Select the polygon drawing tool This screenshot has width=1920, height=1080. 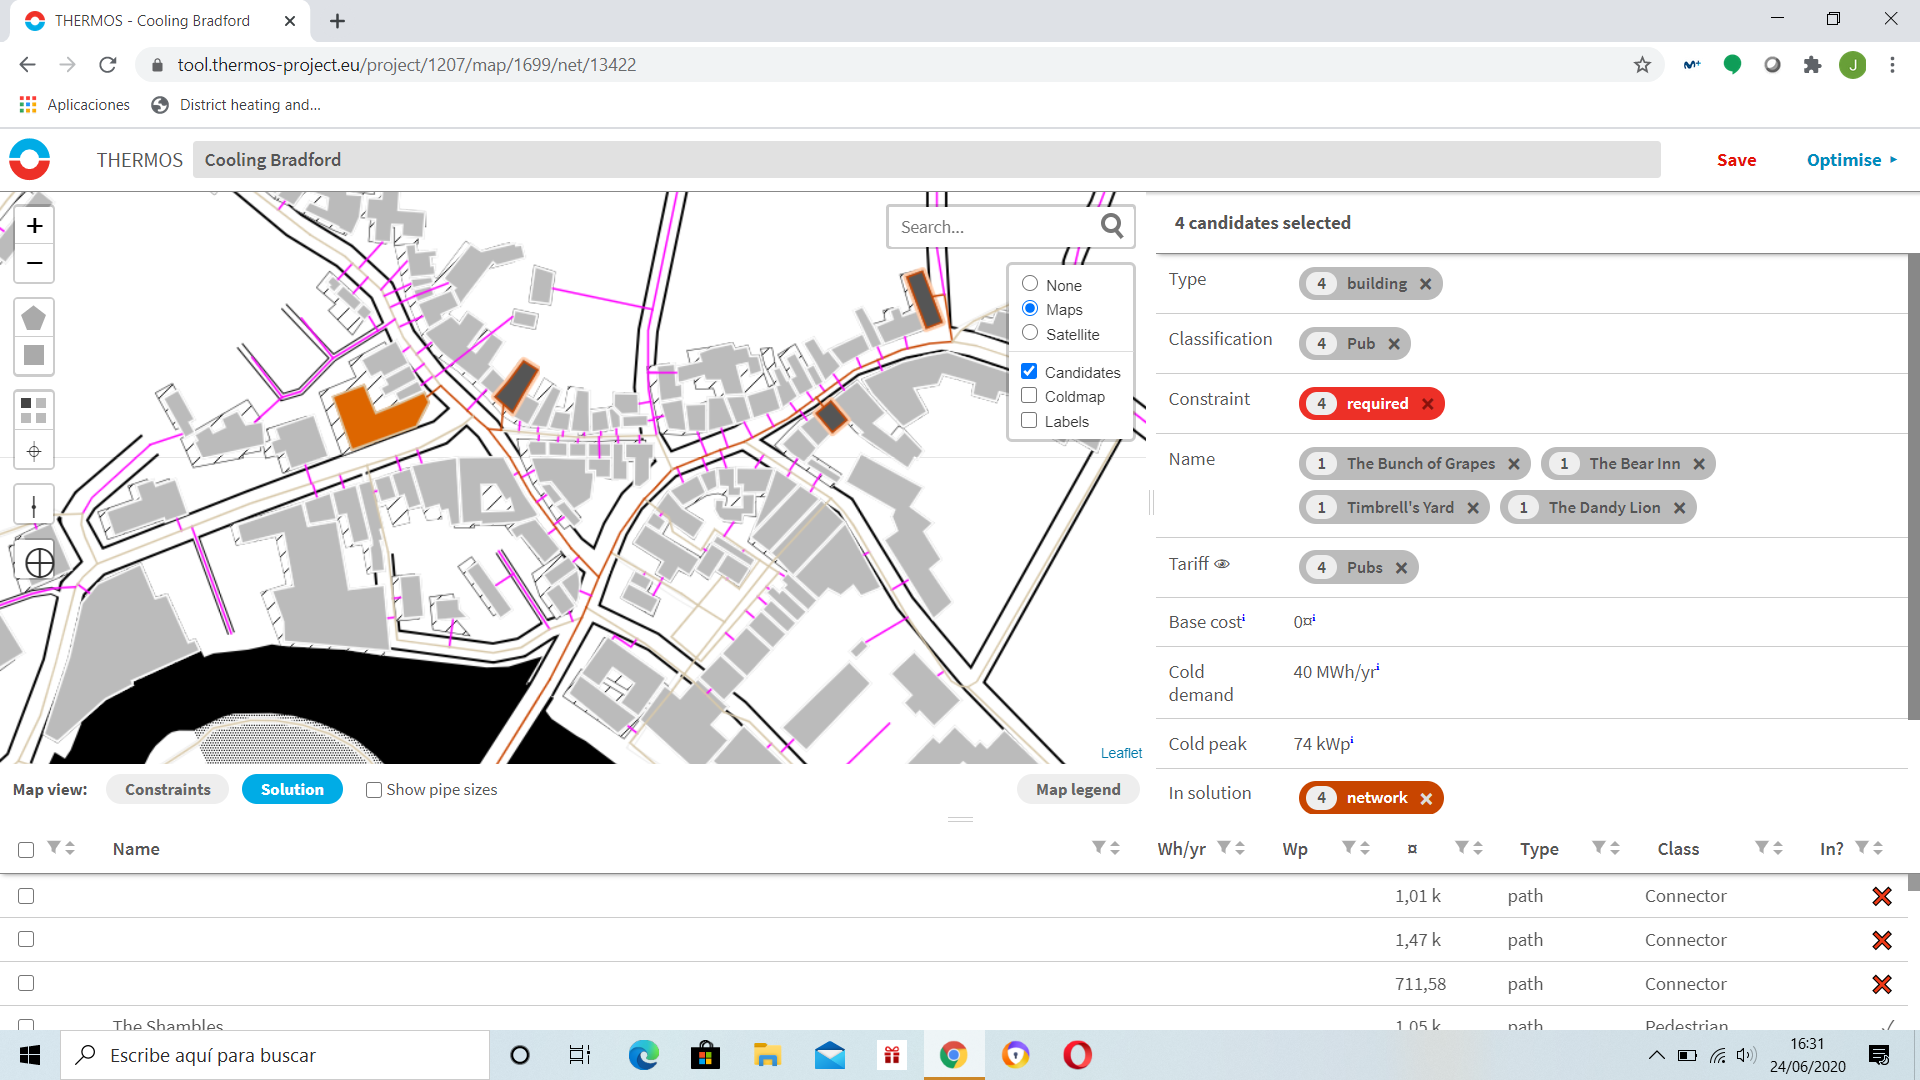point(34,318)
